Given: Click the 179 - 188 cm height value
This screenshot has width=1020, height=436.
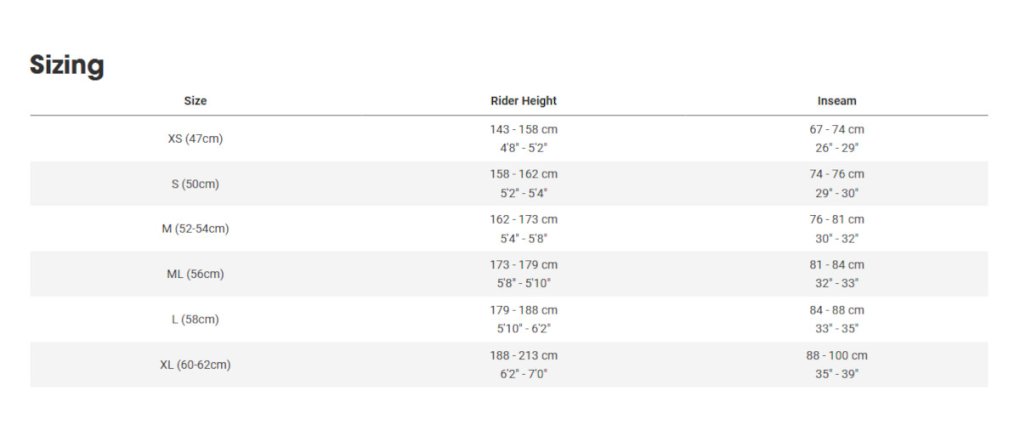Looking at the screenshot, I should (523, 311).
